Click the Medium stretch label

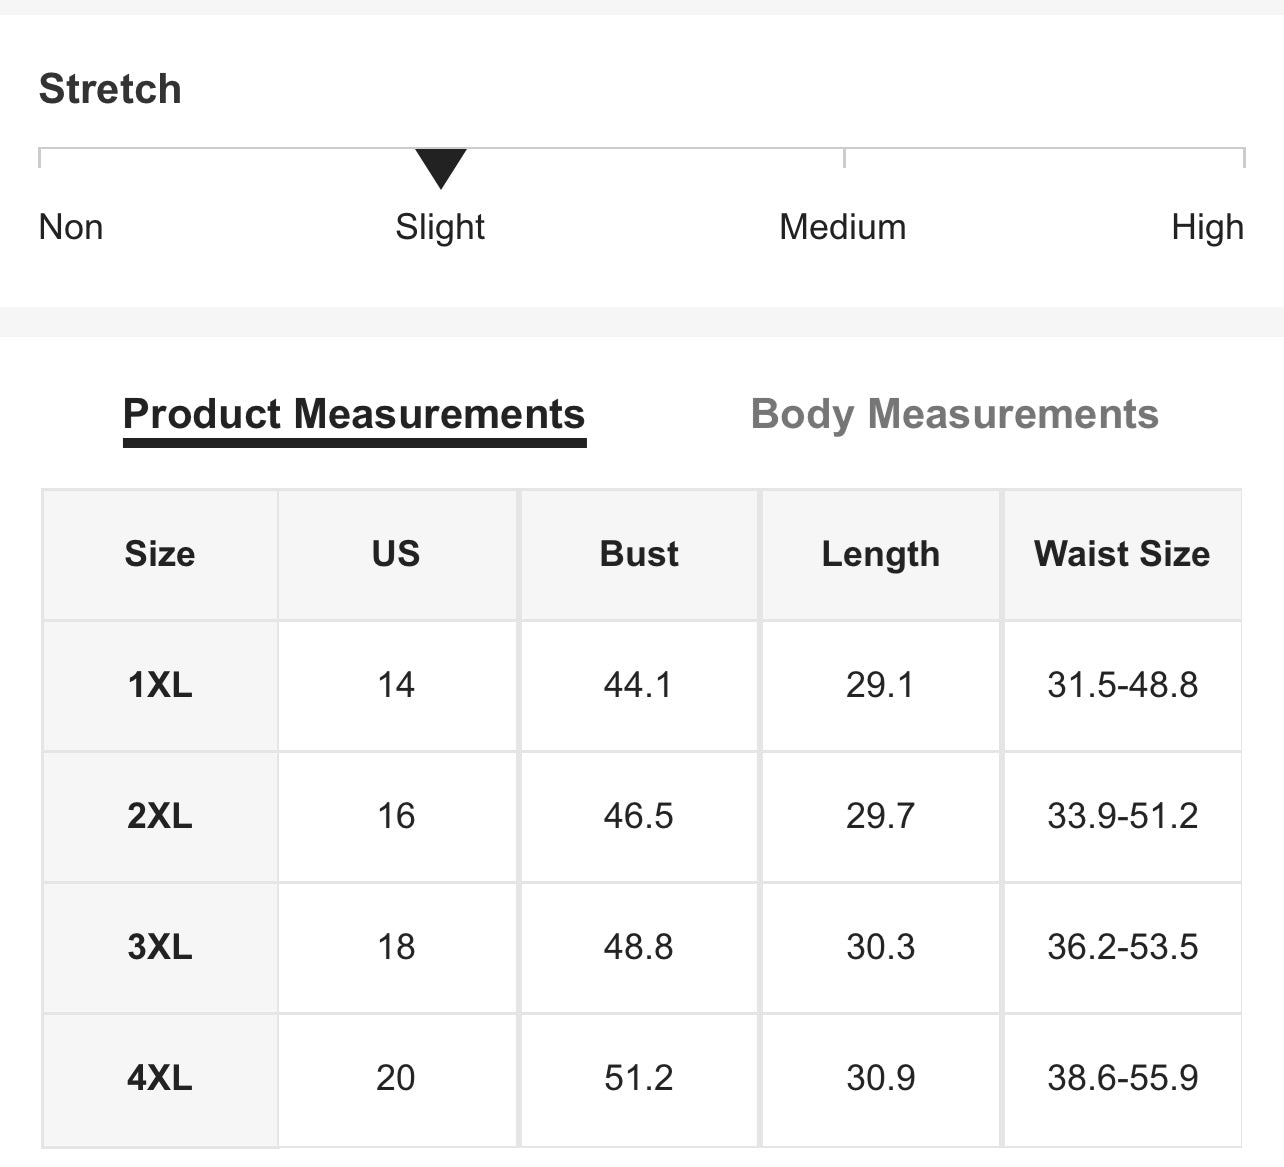[842, 227]
